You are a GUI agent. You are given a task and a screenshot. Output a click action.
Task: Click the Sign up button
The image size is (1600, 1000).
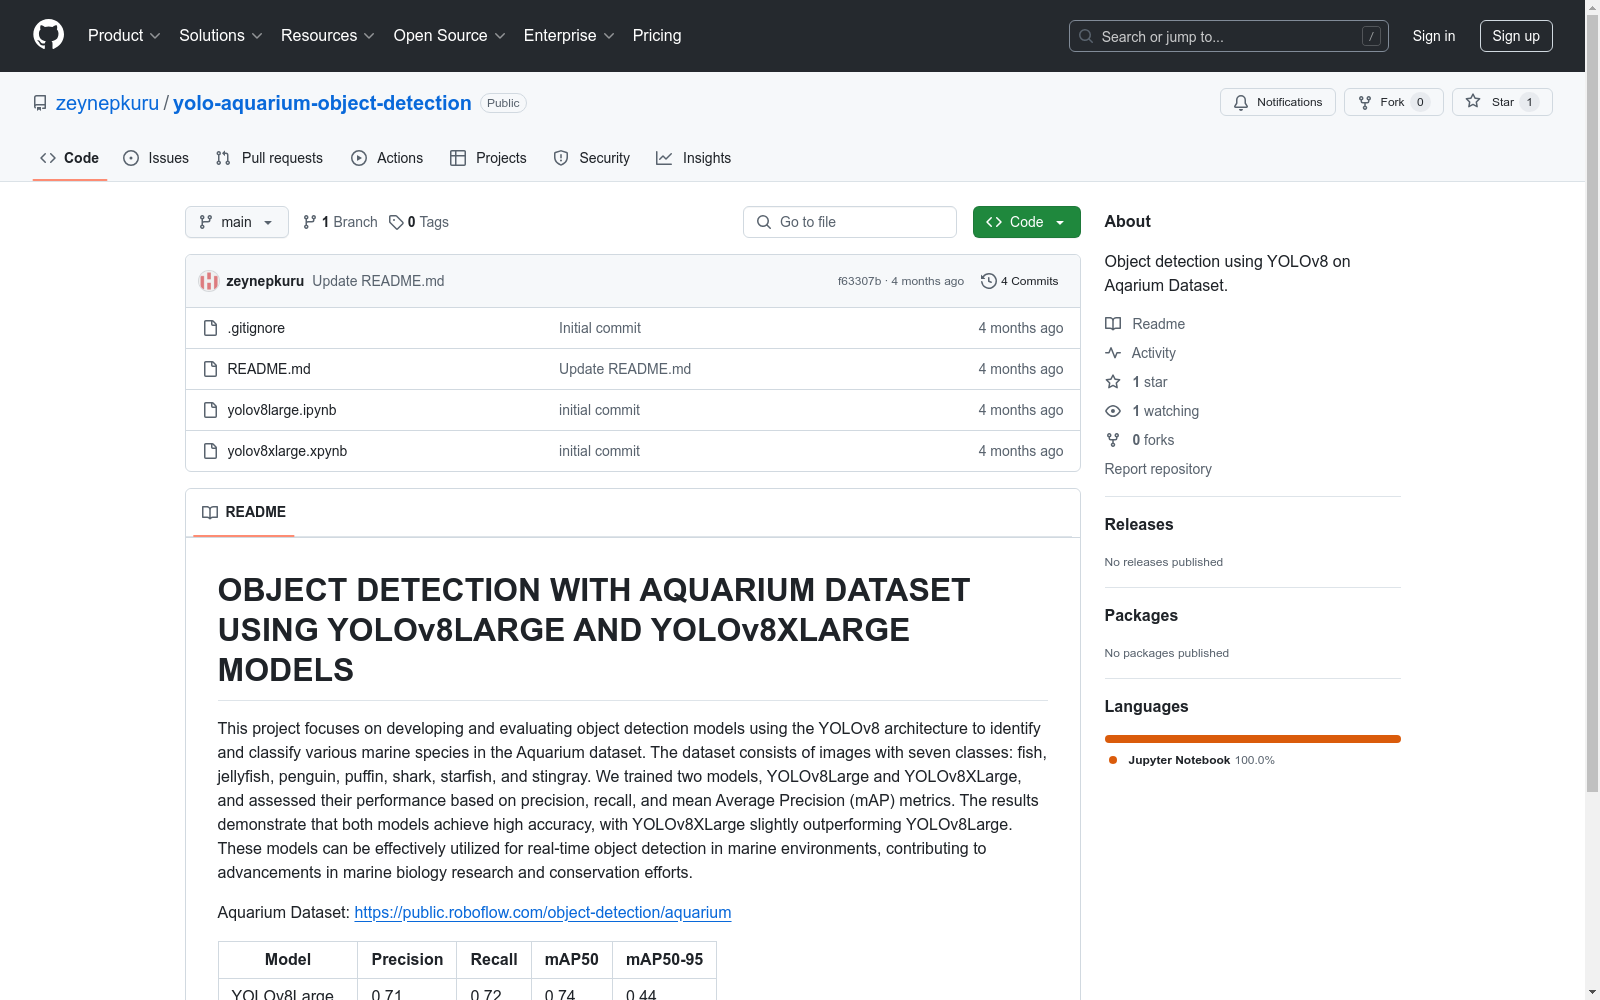[1516, 36]
